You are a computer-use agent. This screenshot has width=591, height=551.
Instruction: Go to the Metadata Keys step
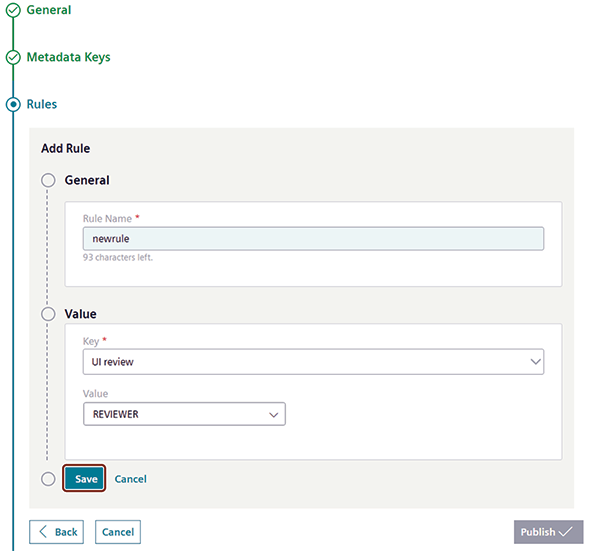coord(69,57)
